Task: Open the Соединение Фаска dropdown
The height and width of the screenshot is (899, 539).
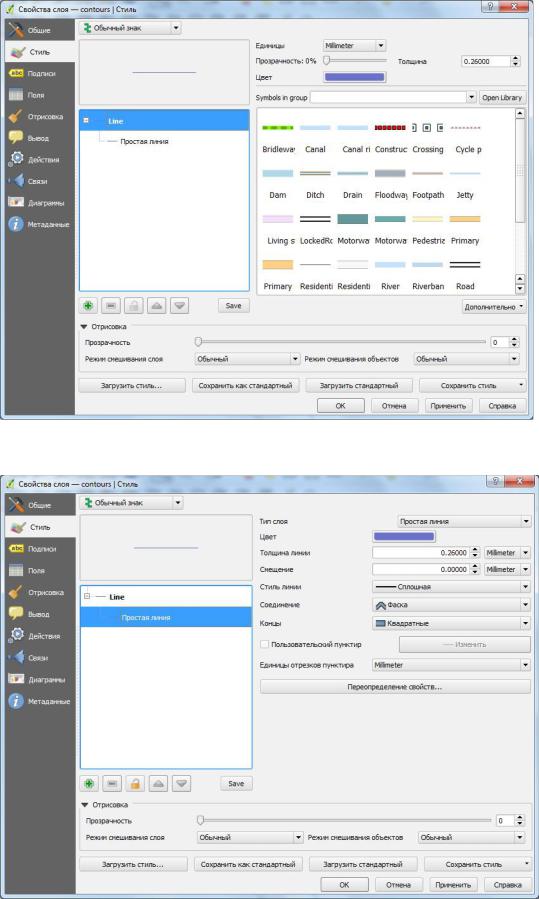Action: click(x=452, y=605)
